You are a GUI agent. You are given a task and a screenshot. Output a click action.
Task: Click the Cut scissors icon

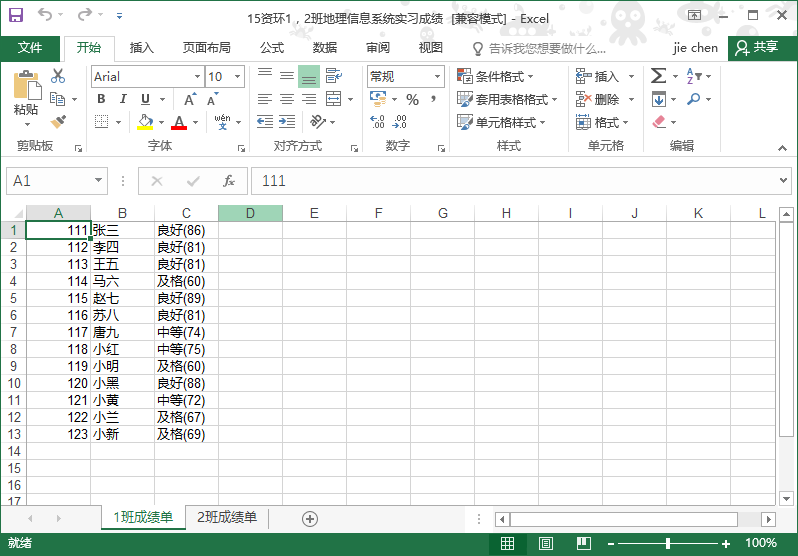[58, 76]
